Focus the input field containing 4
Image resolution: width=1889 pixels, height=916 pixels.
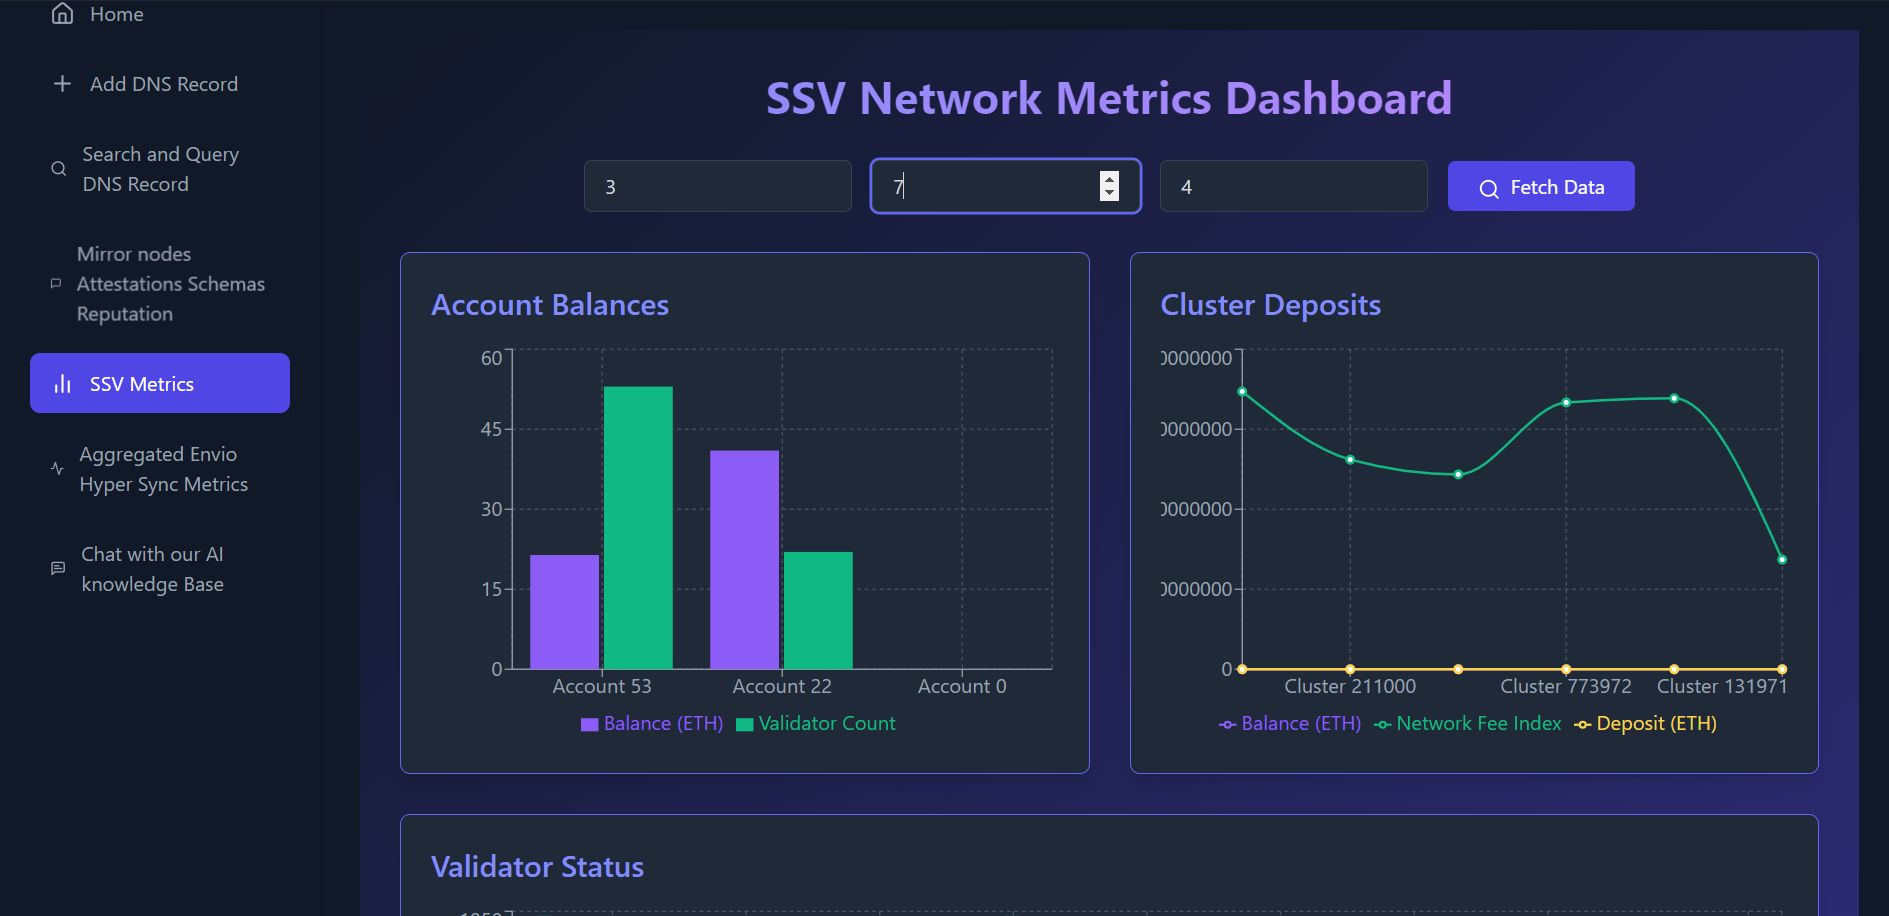pyautogui.click(x=1294, y=186)
